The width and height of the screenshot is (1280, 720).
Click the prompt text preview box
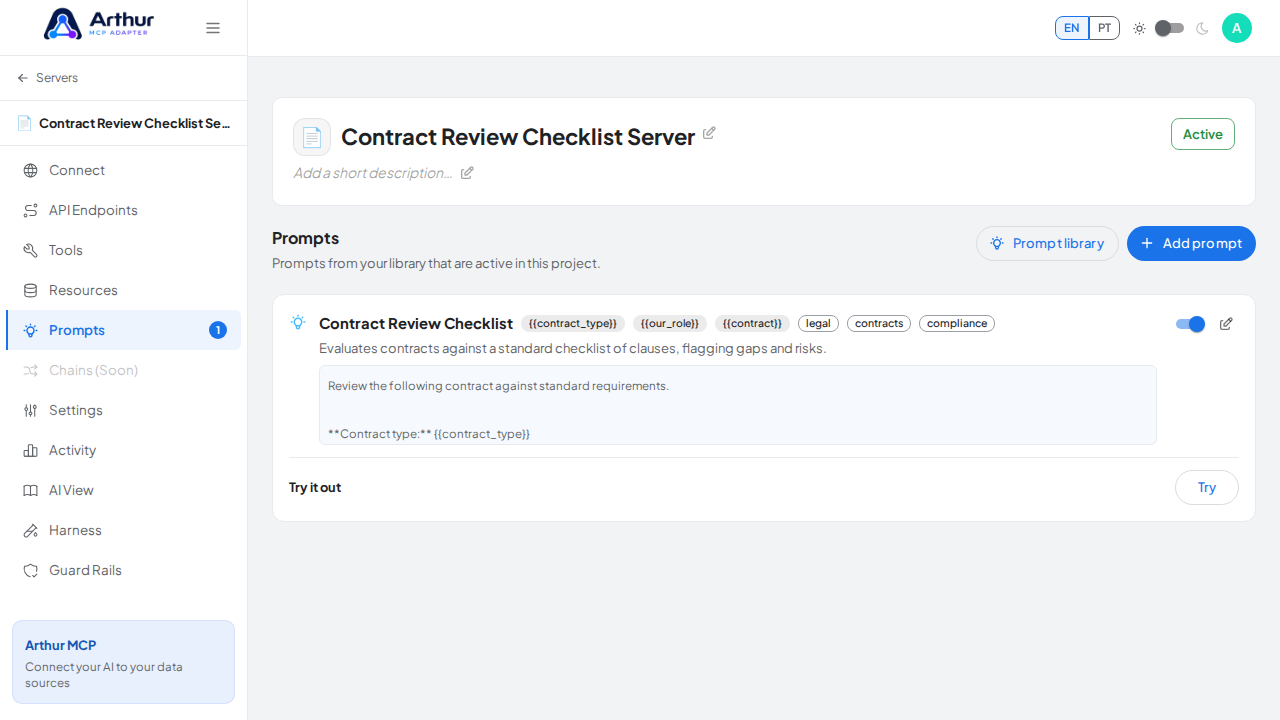pyautogui.click(x=738, y=405)
